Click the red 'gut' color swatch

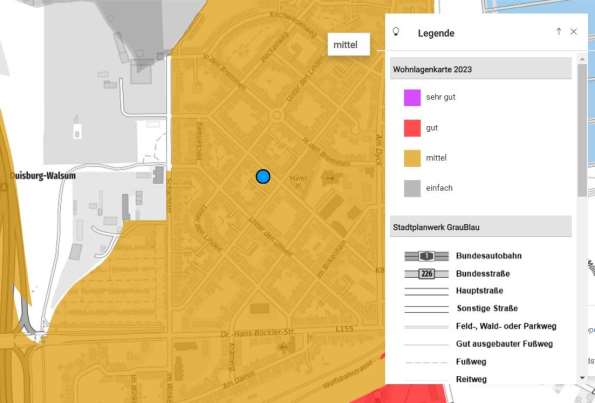pos(412,128)
